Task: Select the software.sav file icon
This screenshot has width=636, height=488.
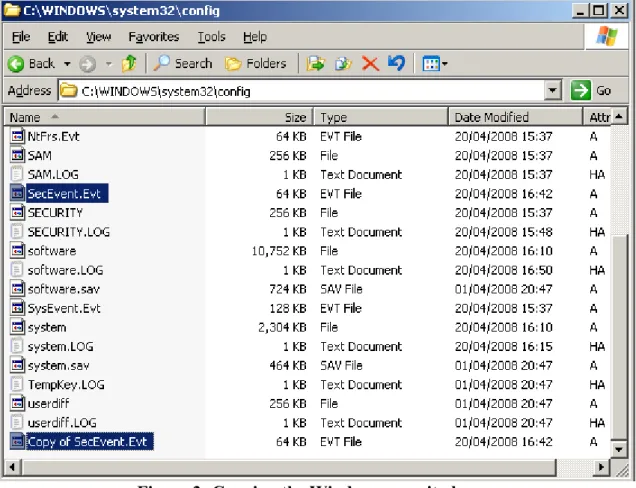Action: 17,289
